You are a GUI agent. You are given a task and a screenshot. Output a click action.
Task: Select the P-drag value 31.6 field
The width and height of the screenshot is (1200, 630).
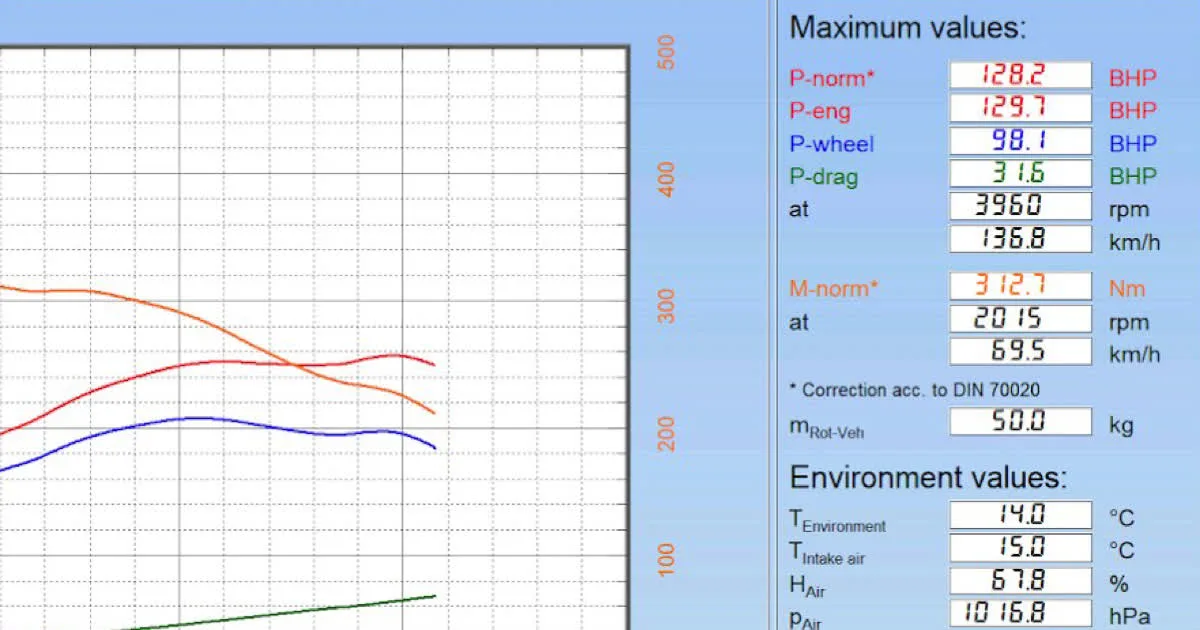tap(1020, 174)
